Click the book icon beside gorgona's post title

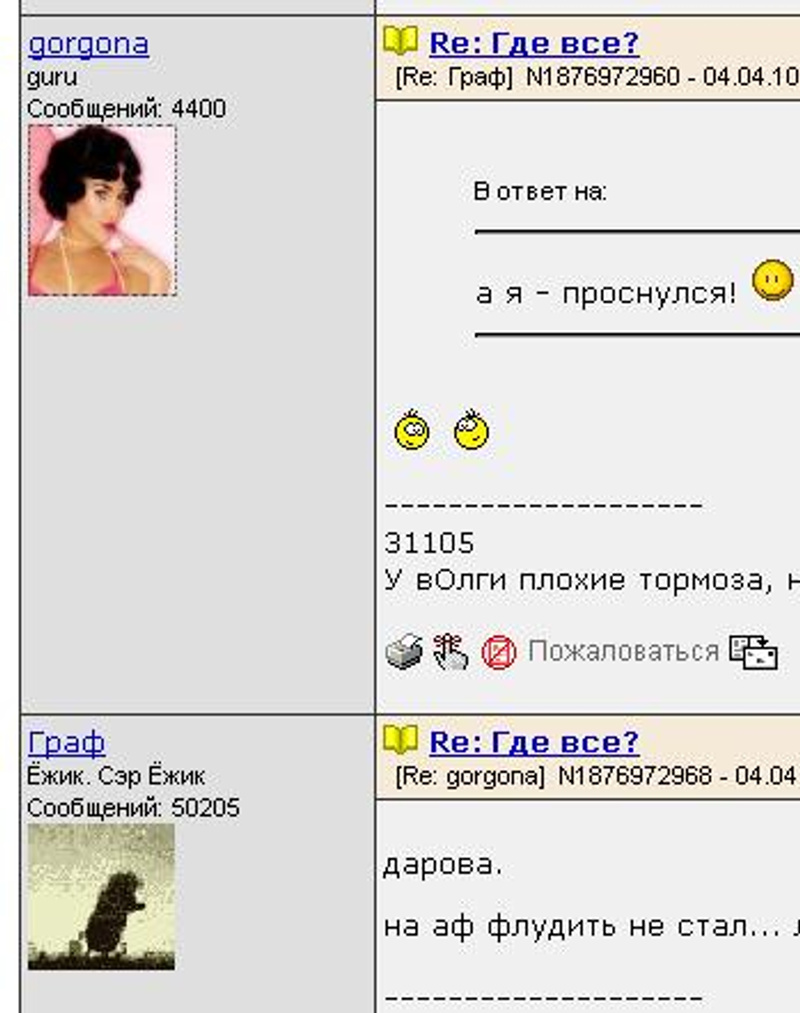point(401,41)
